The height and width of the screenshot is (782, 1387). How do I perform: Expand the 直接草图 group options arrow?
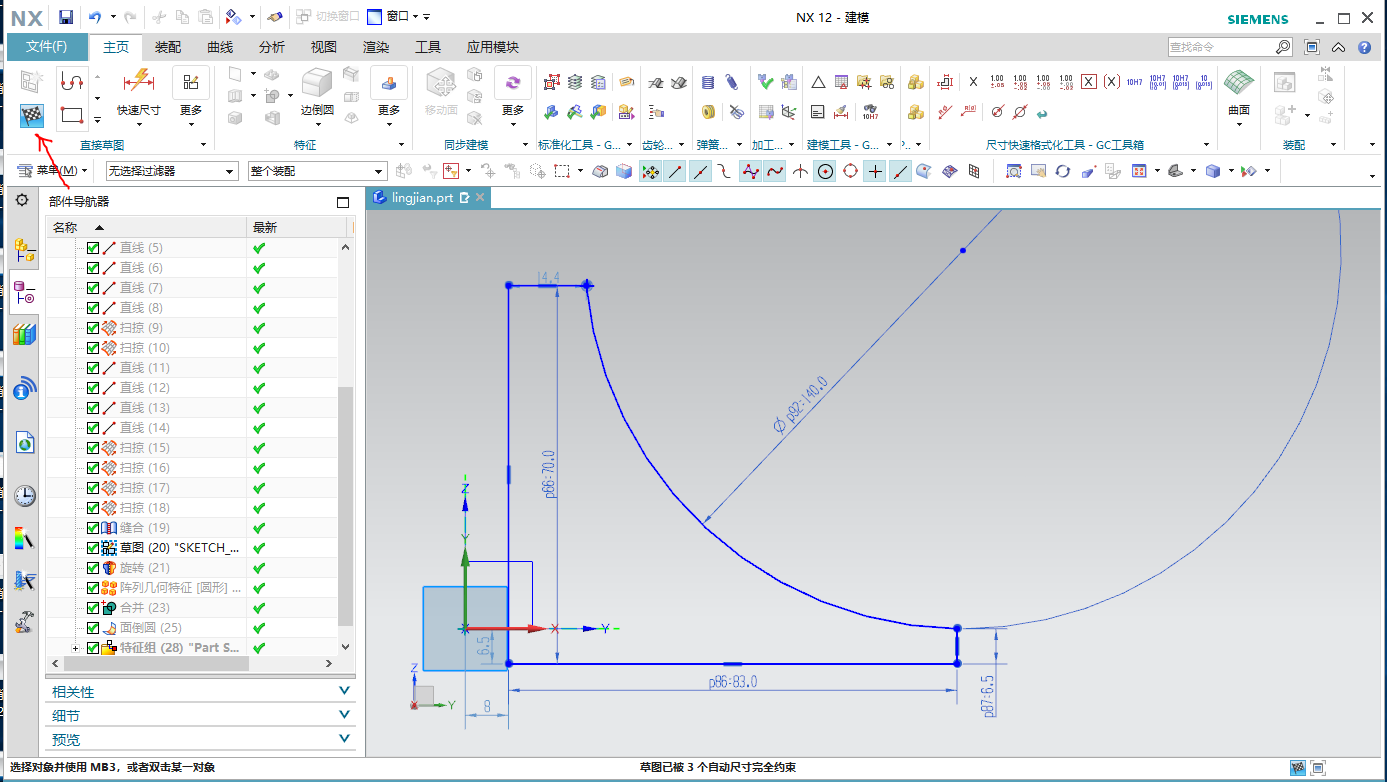pos(203,146)
